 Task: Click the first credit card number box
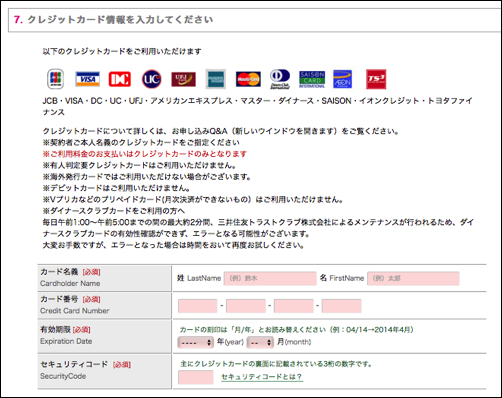pyautogui.click(x=198, y=306)
